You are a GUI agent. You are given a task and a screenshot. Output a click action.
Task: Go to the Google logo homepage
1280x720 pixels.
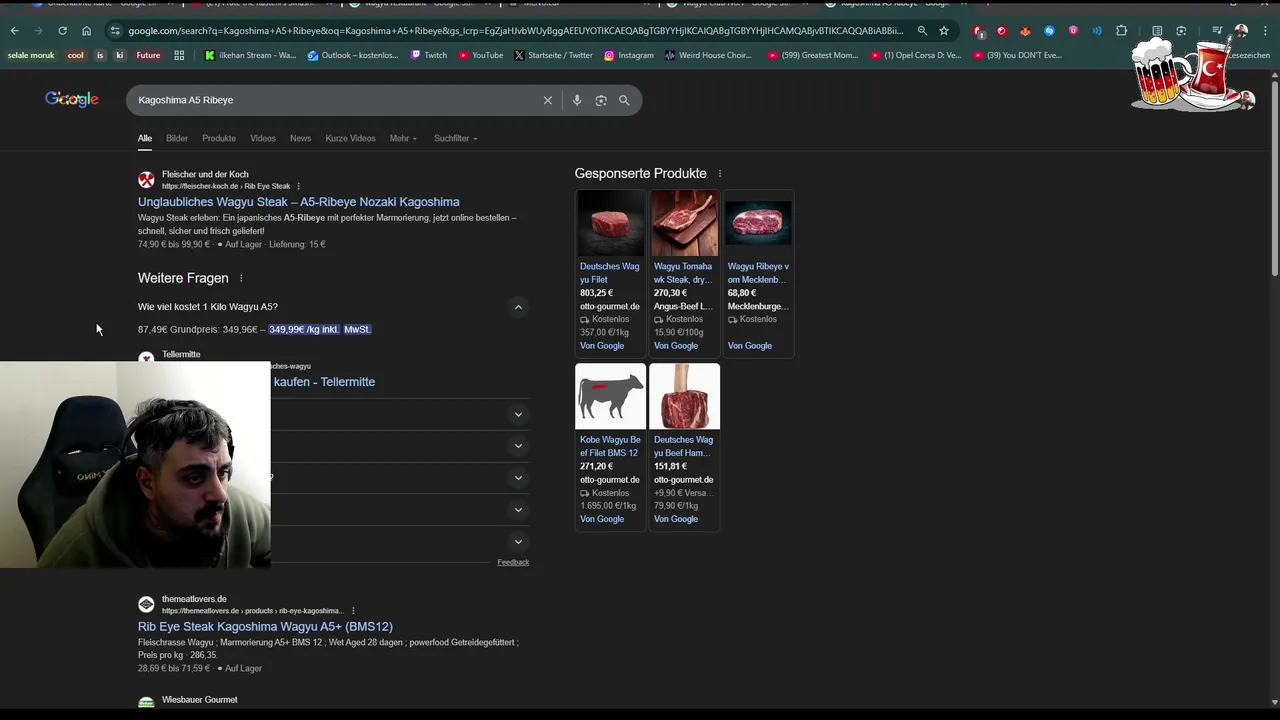72,99
